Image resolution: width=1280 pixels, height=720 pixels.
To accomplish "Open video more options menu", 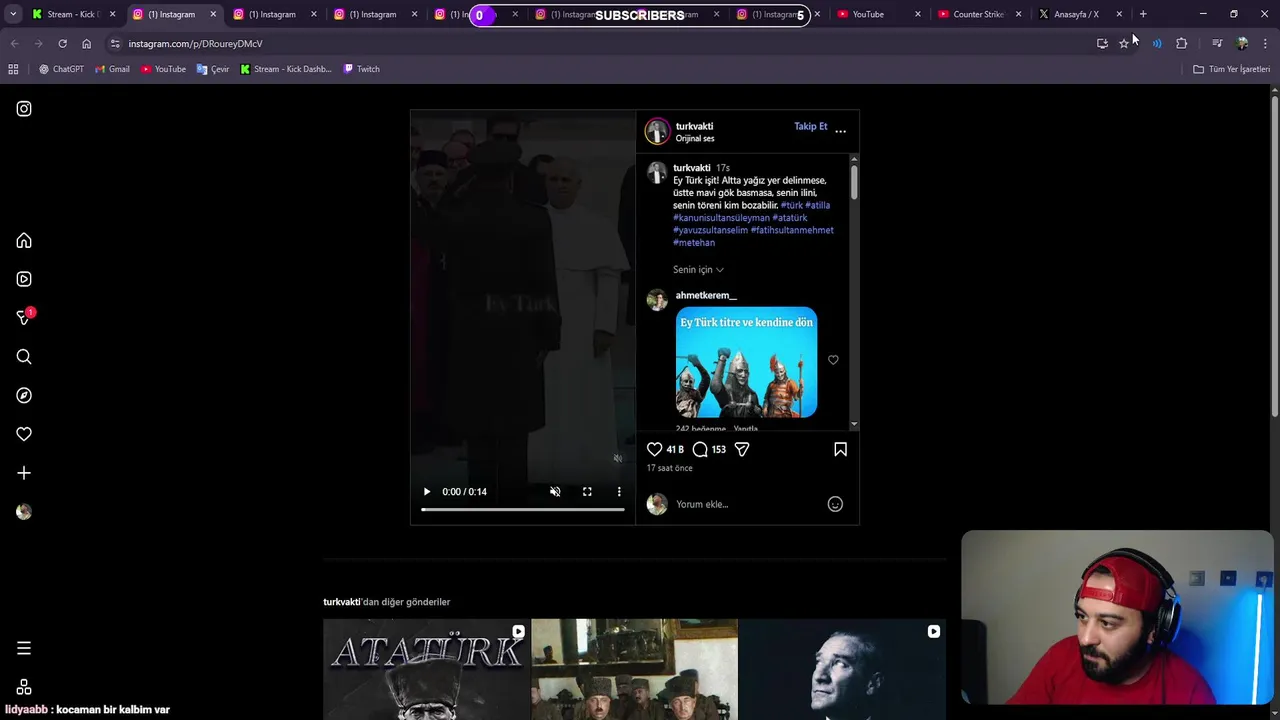I will tap(619, 492).
